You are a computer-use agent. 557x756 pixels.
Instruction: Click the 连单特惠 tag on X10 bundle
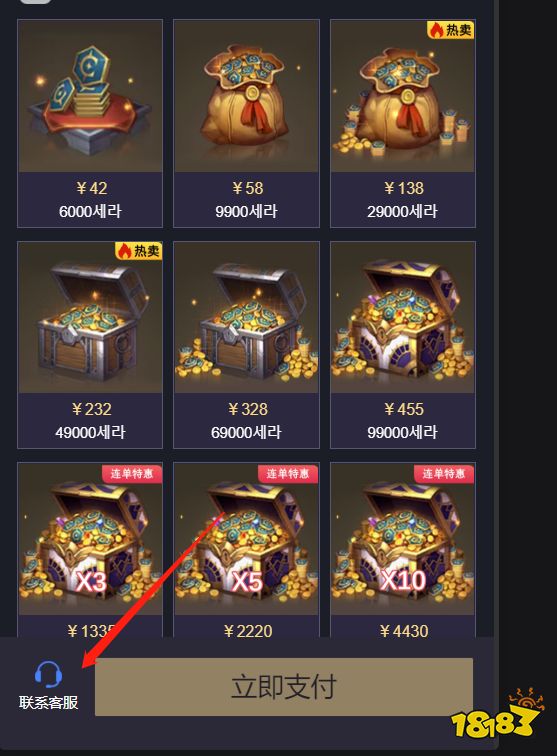pyautogui.click(x=444, y=473)
